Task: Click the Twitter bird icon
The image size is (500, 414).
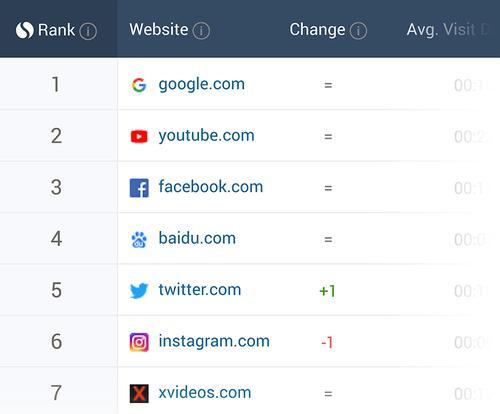Action: tap(139, 291)
